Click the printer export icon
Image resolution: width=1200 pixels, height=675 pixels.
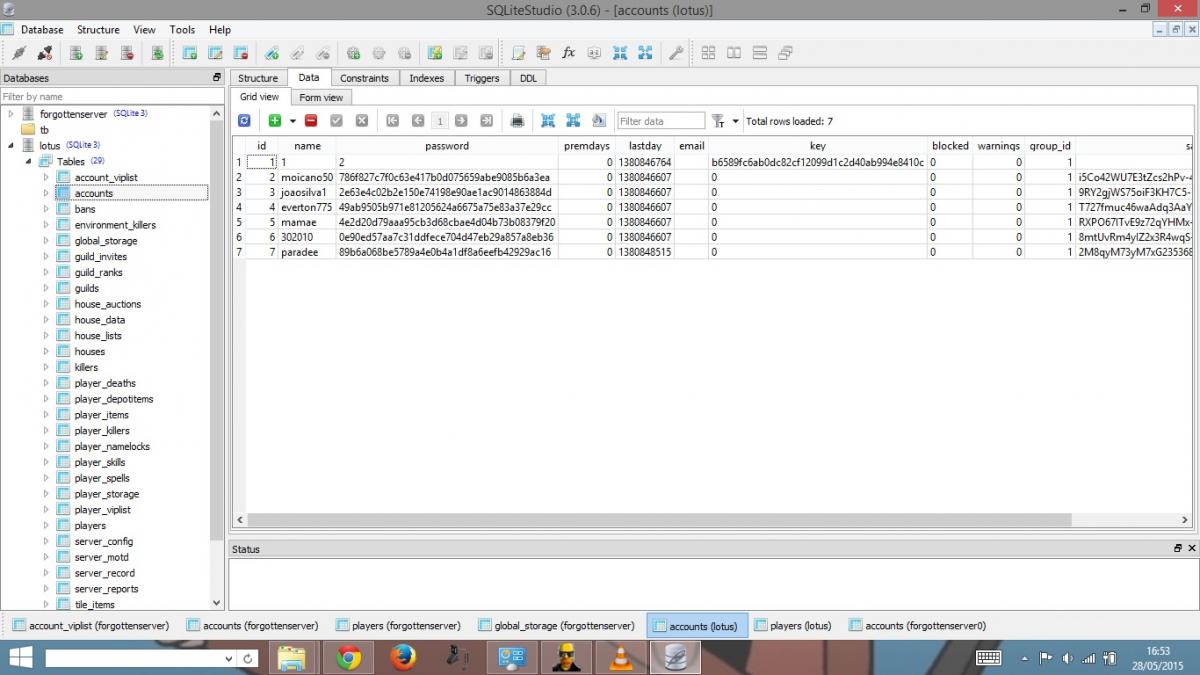[517, 121]
